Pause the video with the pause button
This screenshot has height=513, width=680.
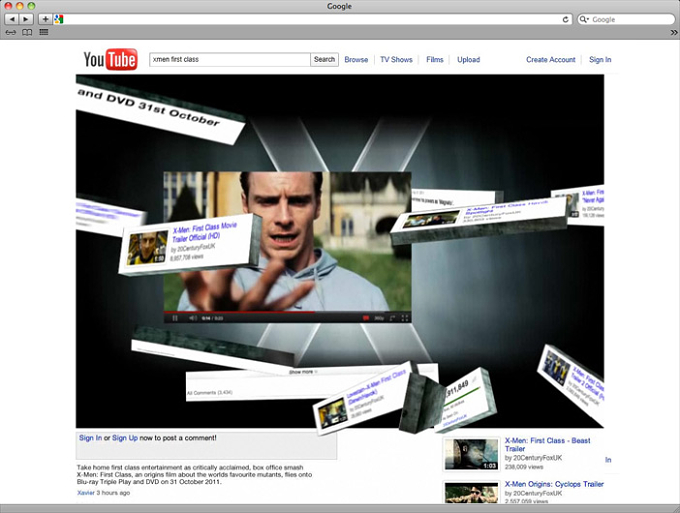point(175,318)
